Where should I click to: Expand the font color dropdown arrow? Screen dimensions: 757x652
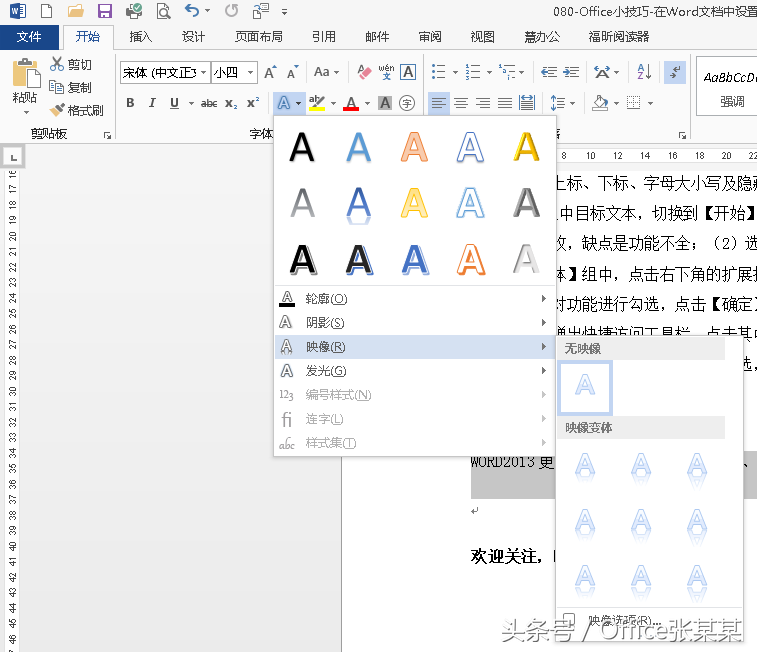coord(367,103)
